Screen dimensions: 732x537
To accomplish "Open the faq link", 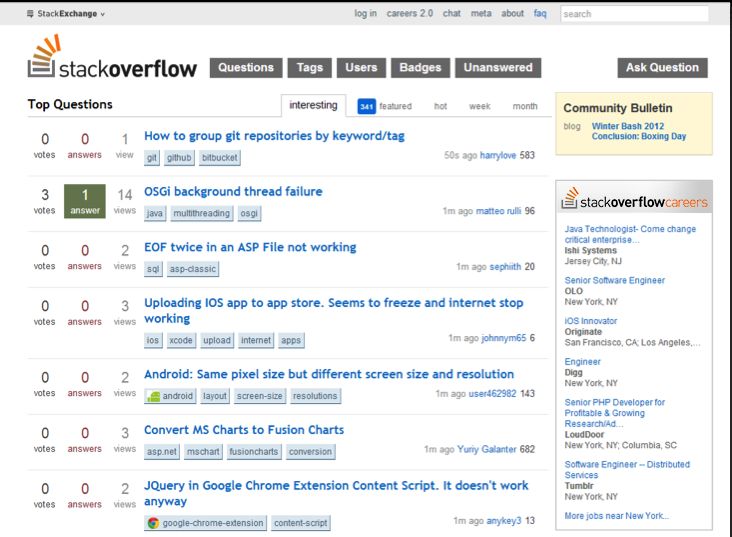I will (x=540, y=14).
